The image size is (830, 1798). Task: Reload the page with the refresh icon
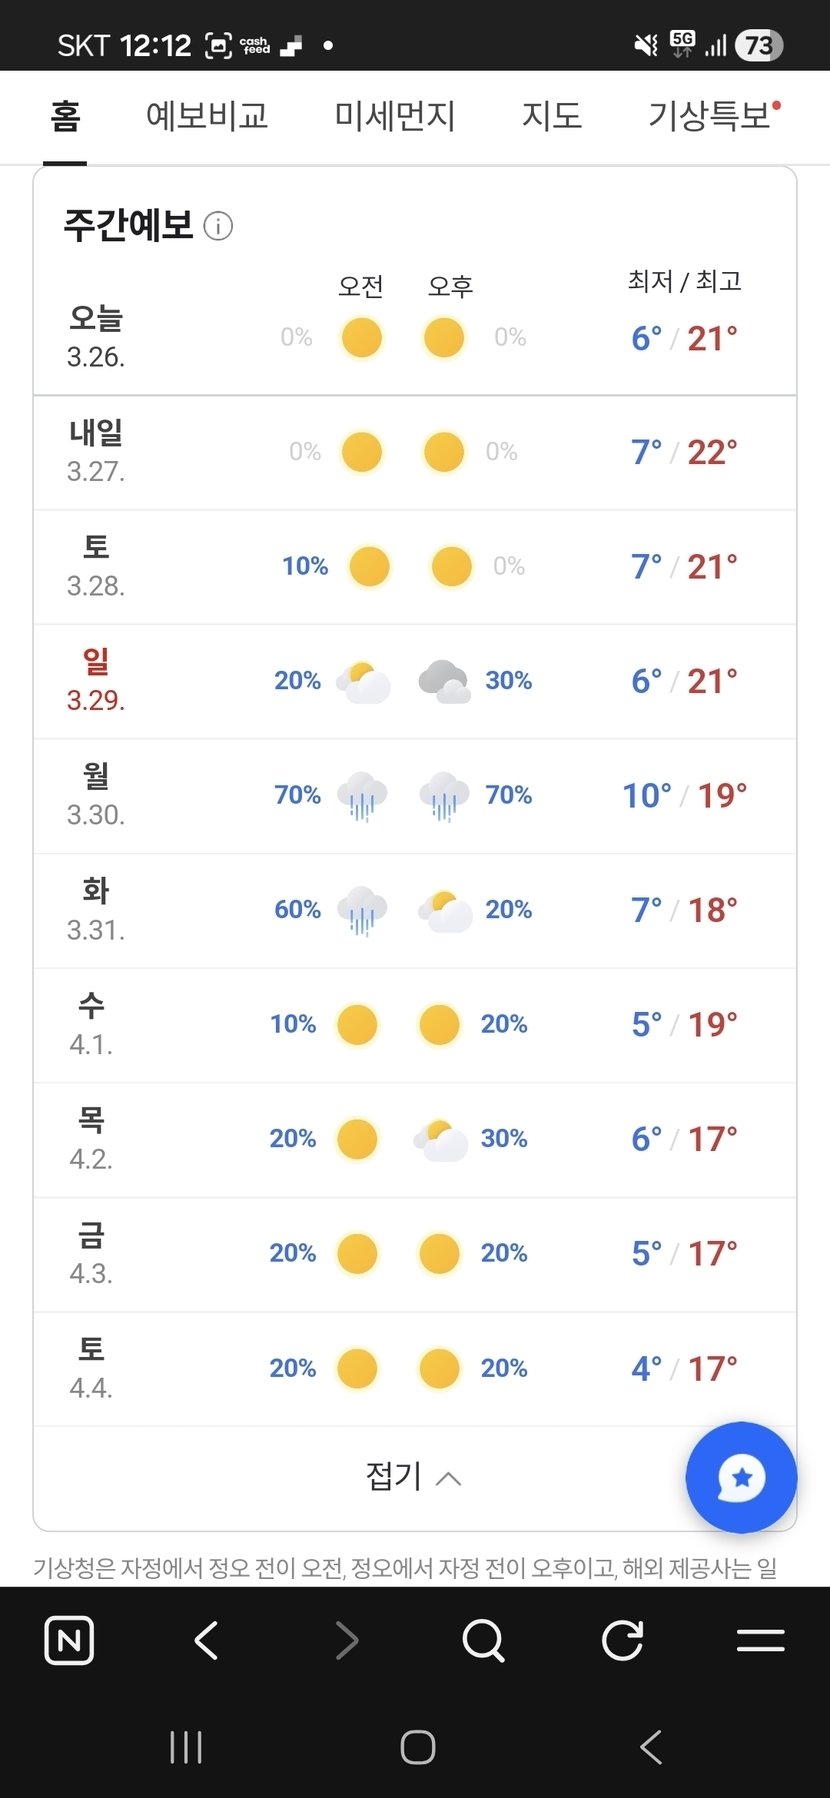[x=622, y=1641]
